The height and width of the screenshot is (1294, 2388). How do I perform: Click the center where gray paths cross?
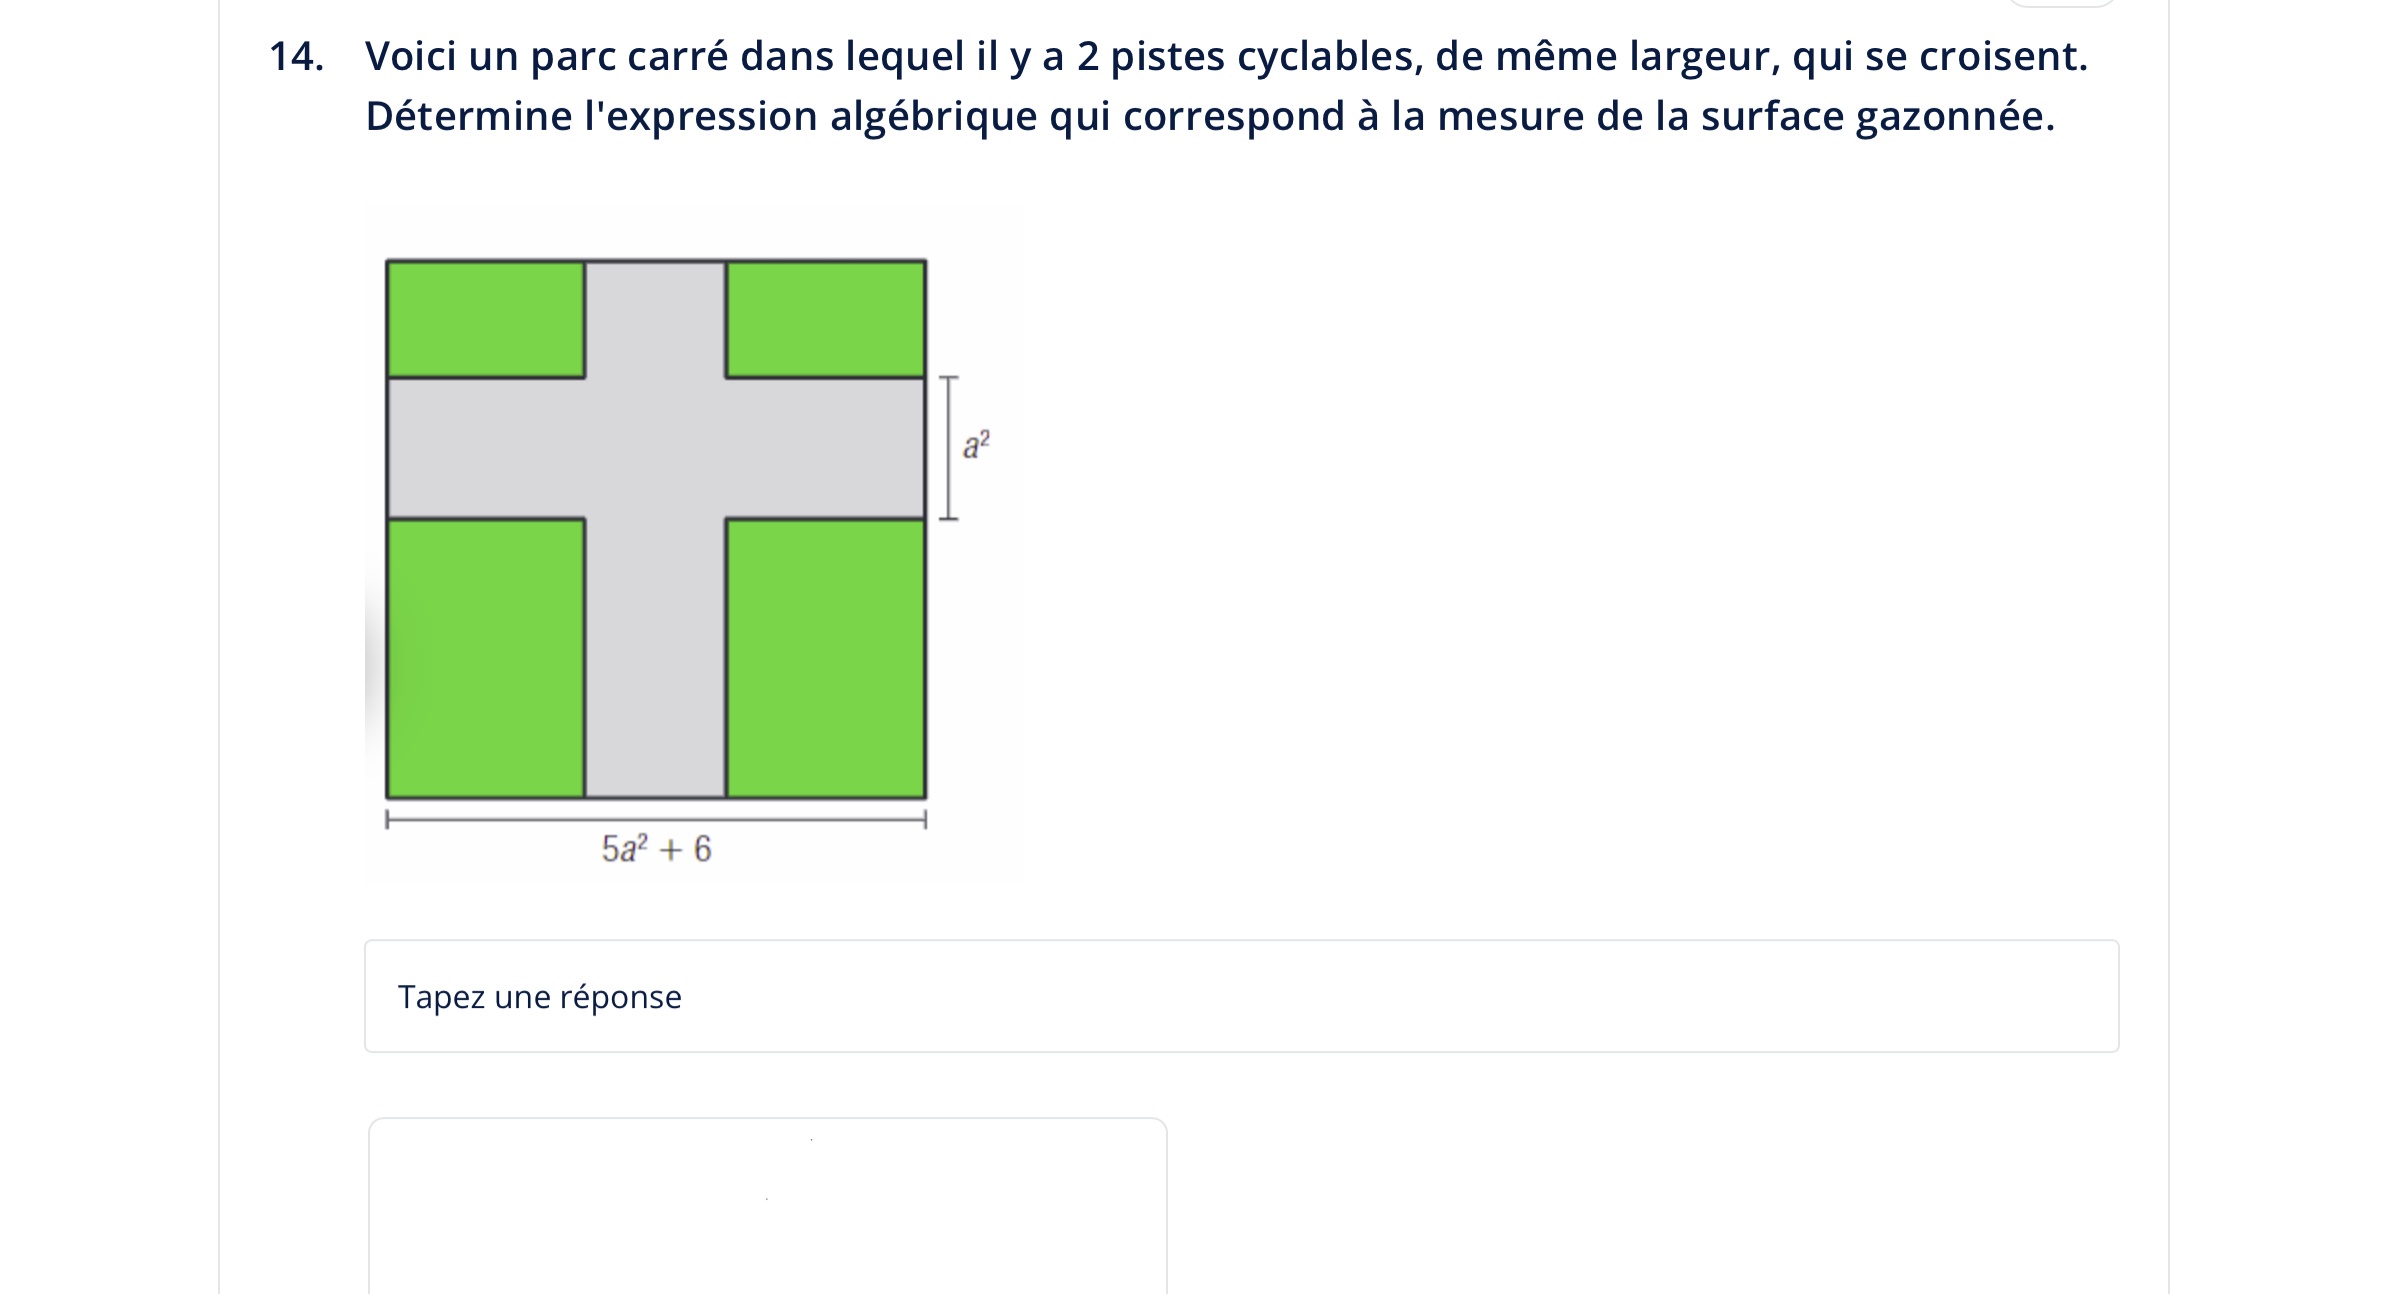tap(655, 448)
